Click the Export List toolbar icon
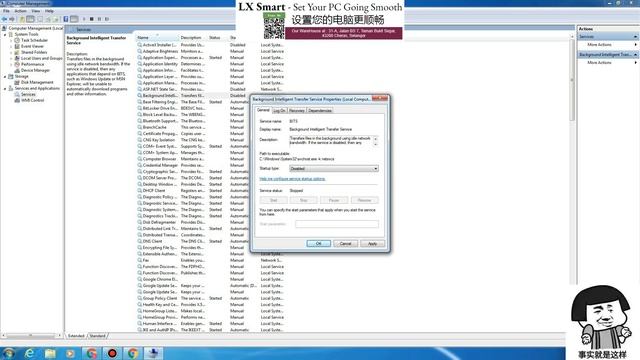The height and width of the screenshot is (360, 640). [x=56, y=19]
